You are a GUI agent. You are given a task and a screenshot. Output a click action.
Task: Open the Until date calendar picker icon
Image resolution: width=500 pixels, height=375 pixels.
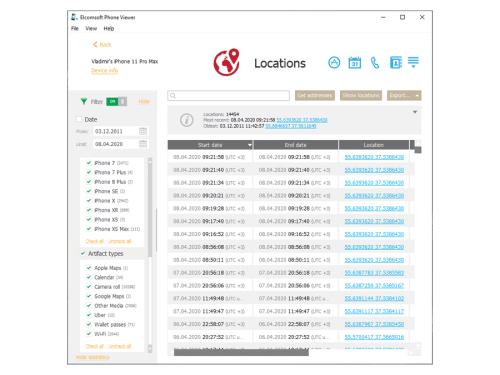tap(143, 144)
